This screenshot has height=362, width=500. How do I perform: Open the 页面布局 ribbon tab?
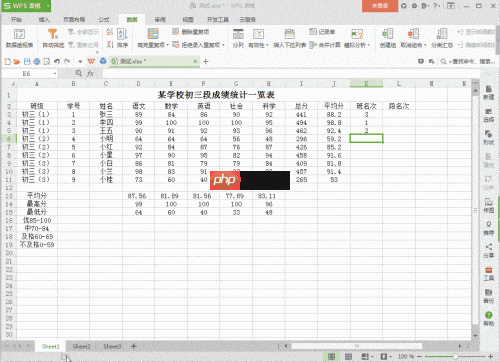[74, 20]
